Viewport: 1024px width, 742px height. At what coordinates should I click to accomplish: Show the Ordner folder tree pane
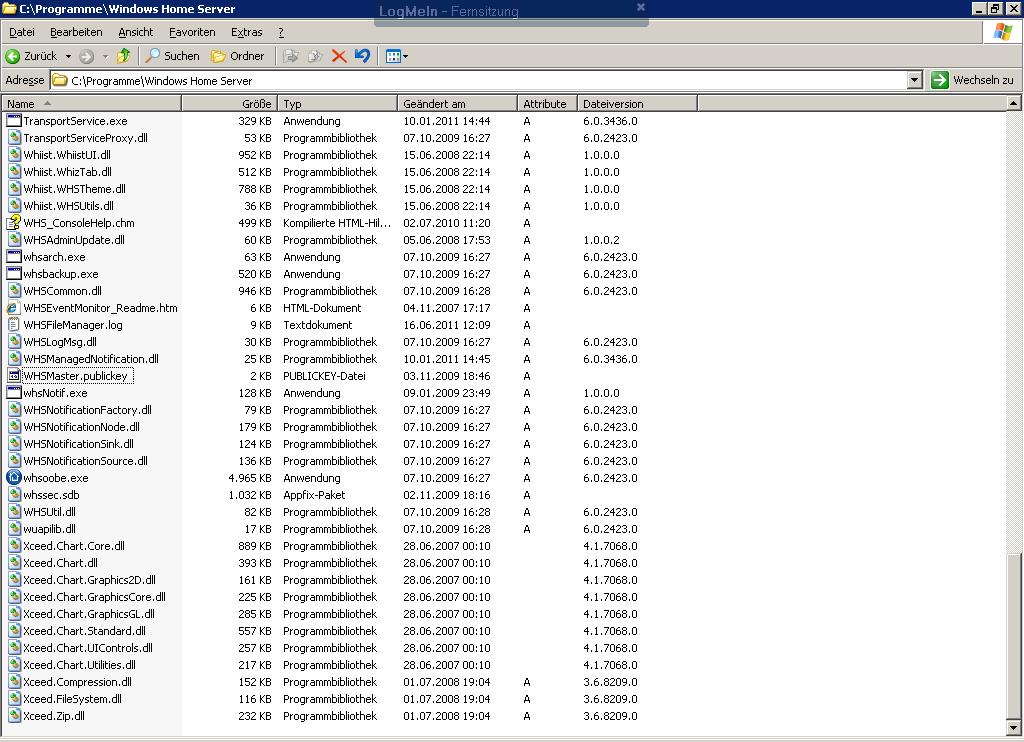tap(236, 56)
